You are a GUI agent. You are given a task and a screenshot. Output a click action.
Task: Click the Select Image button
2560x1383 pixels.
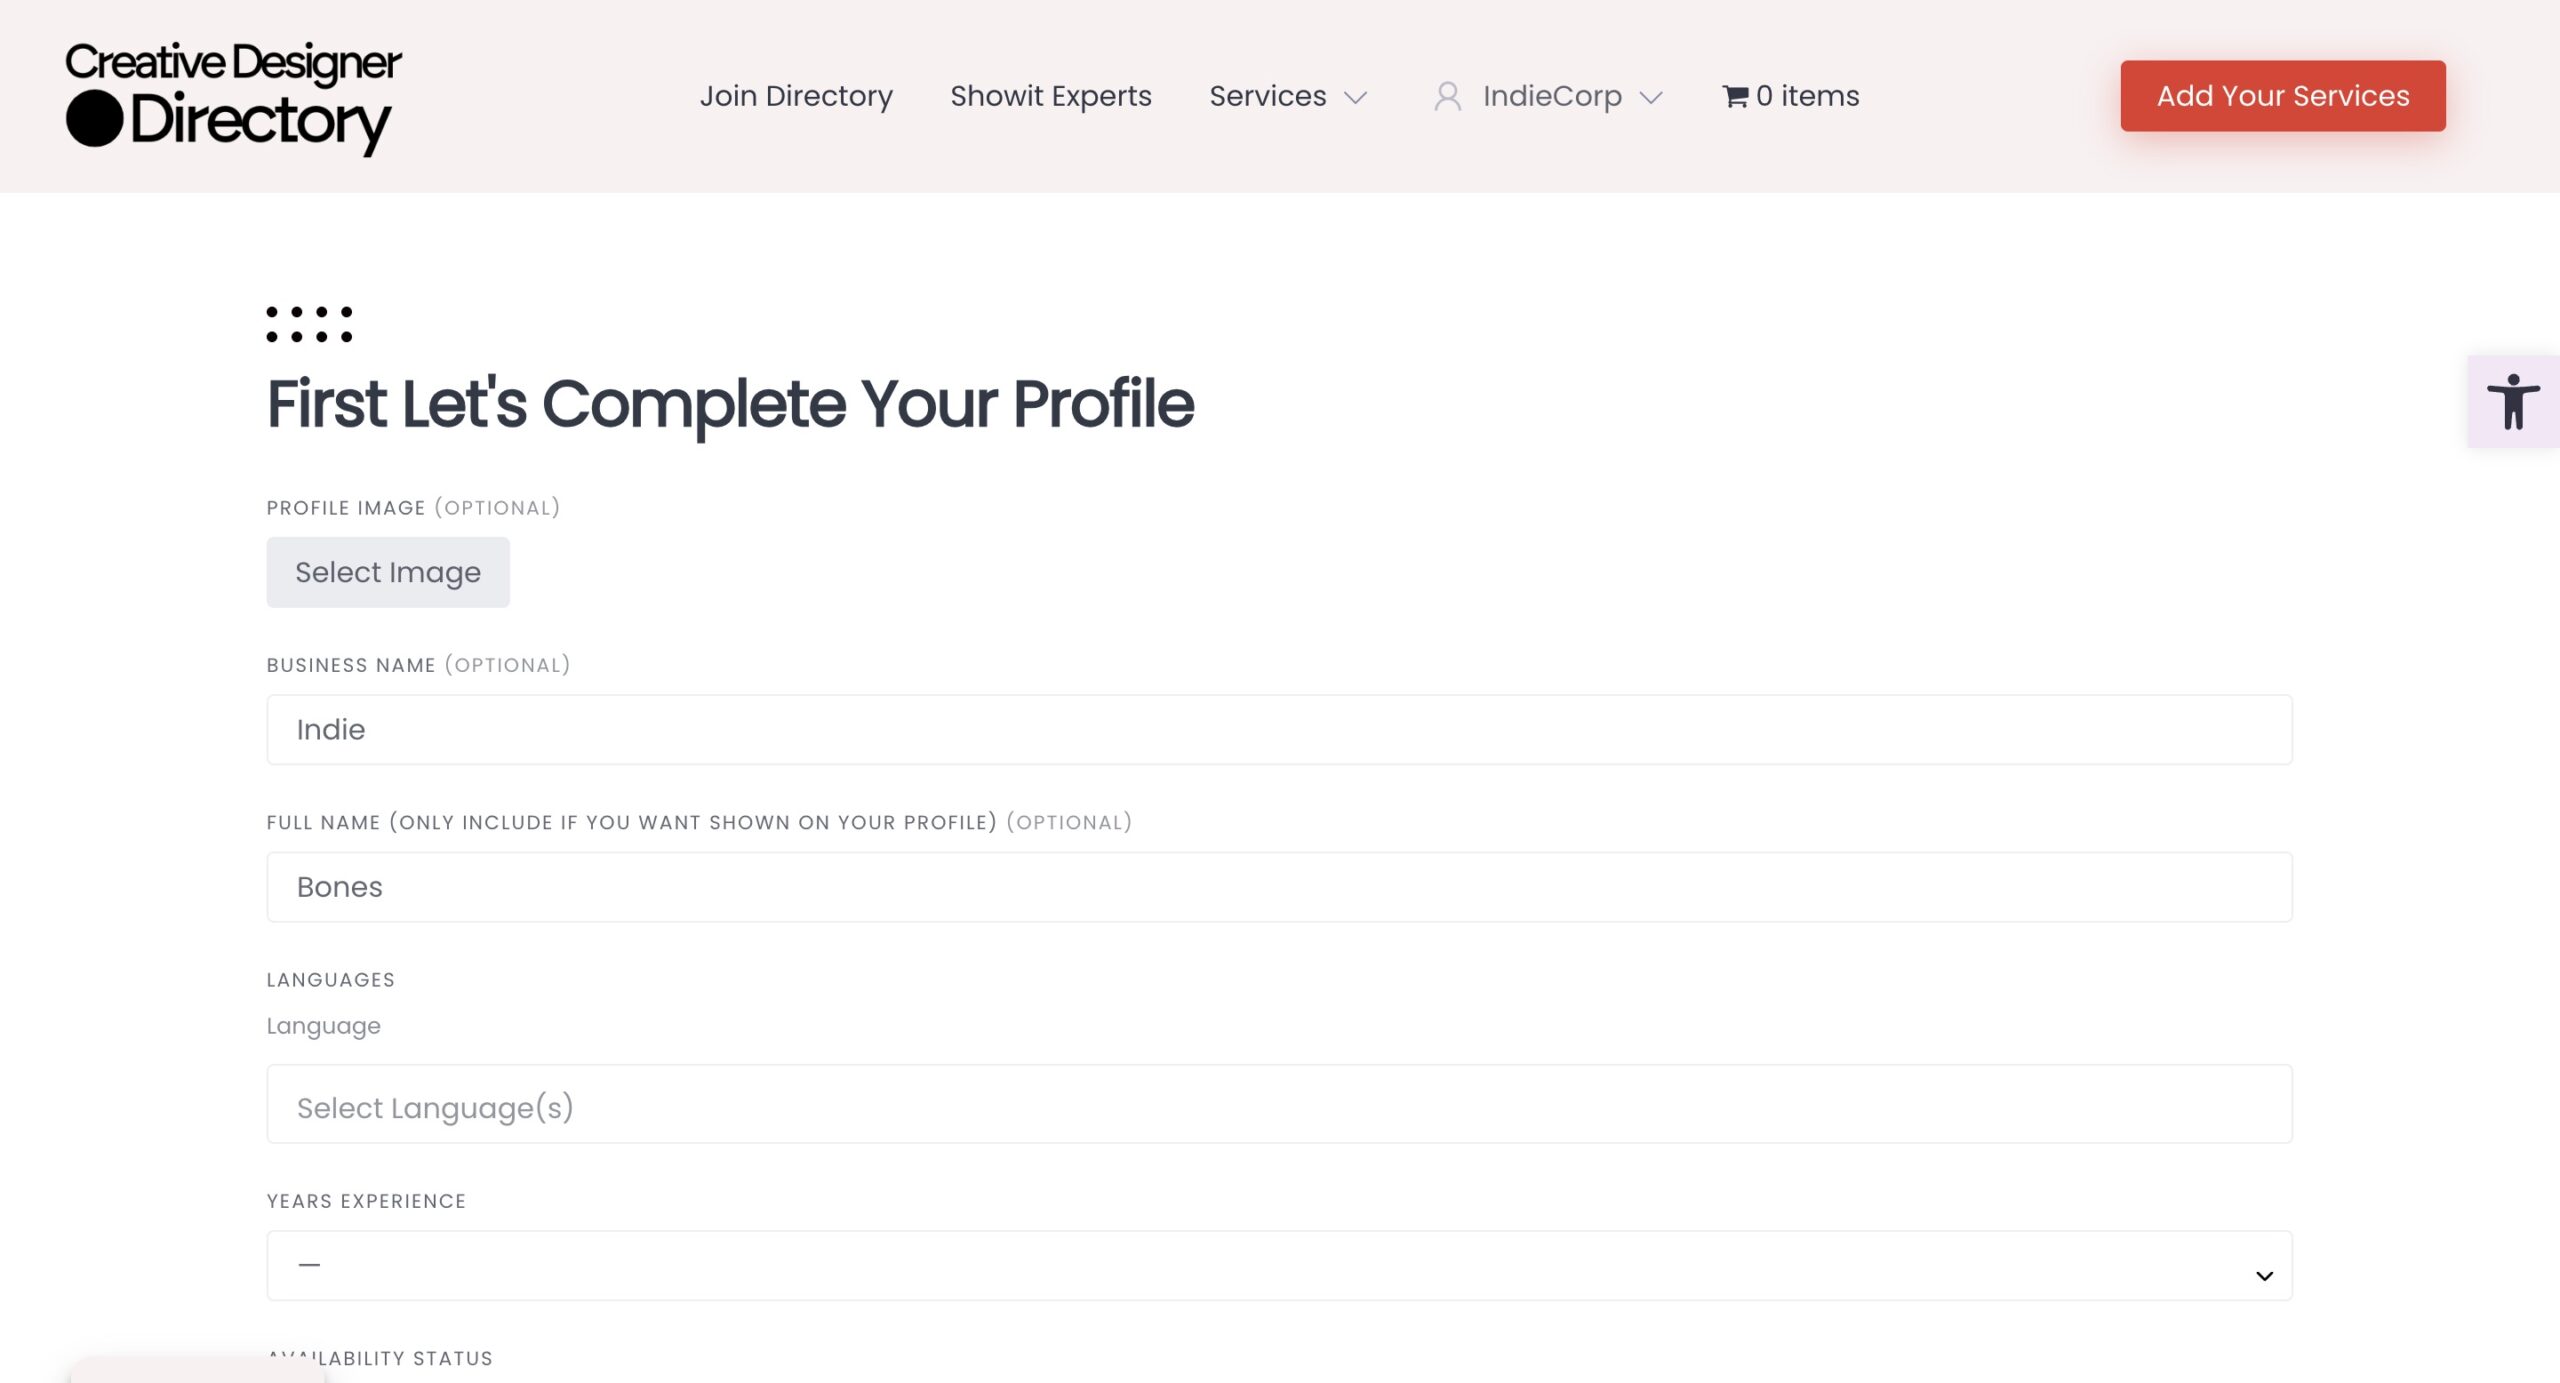388,572
